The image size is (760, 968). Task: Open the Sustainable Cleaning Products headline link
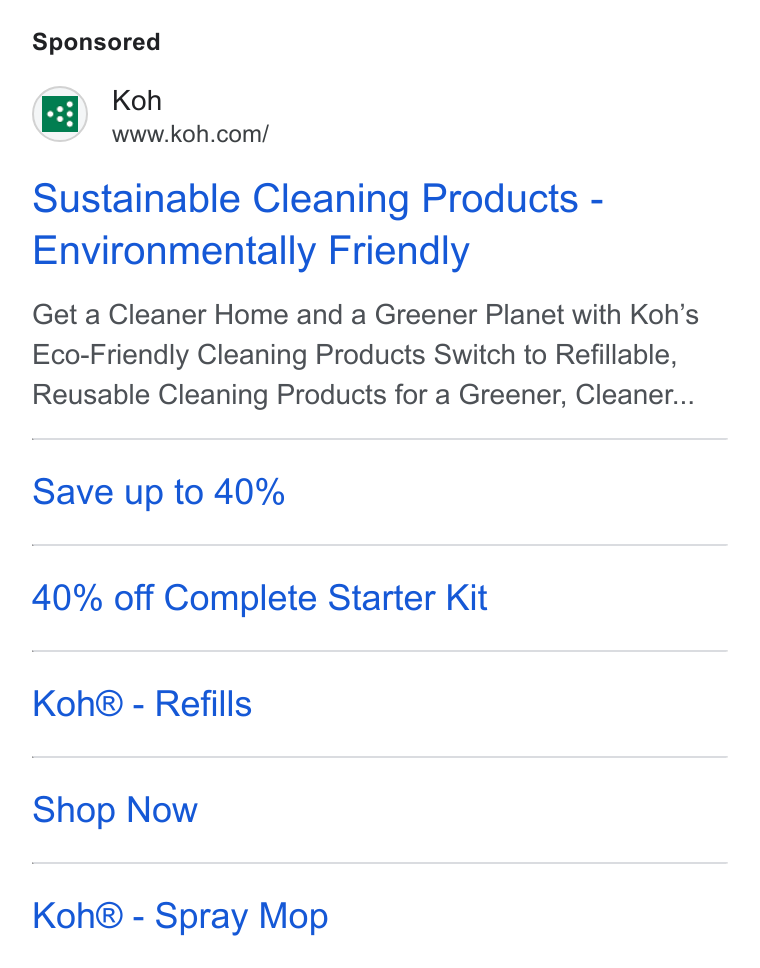tap(318, 225)
